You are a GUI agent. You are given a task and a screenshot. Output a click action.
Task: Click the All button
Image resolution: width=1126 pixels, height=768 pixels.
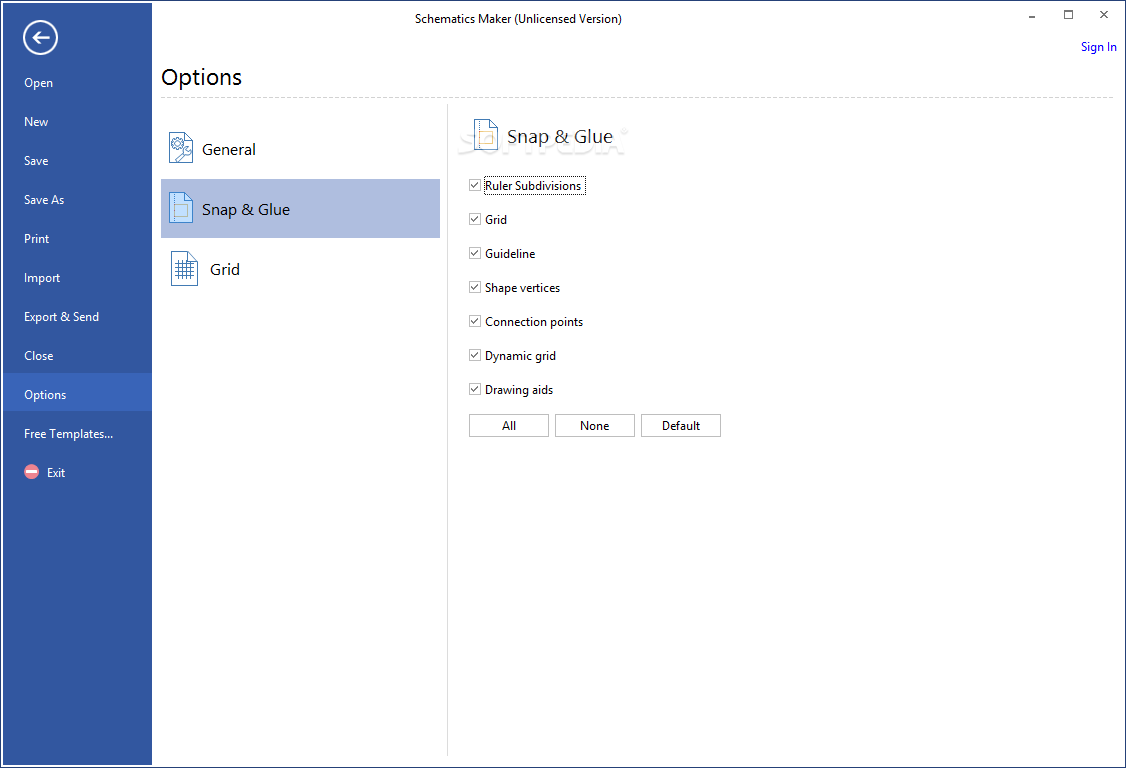[508, 425]
